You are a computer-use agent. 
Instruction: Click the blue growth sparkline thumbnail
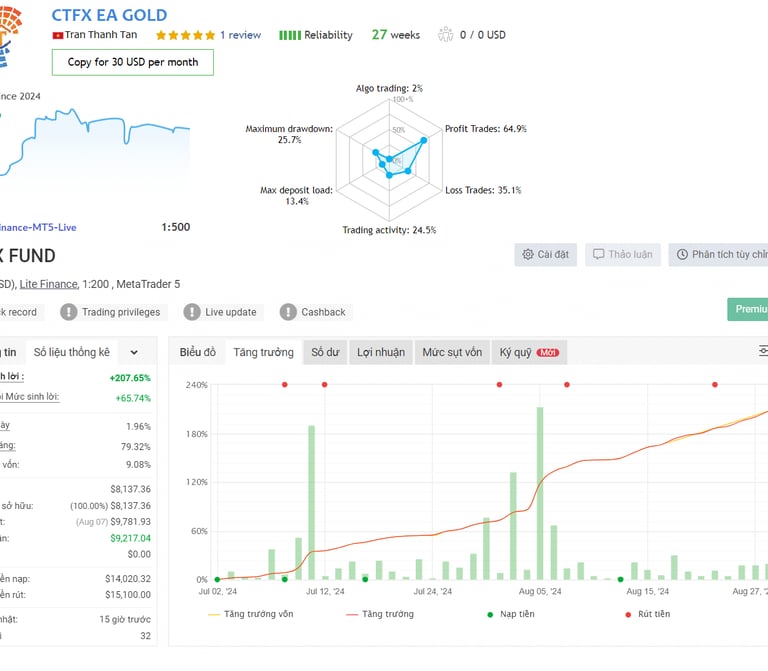tap(95, 142)
